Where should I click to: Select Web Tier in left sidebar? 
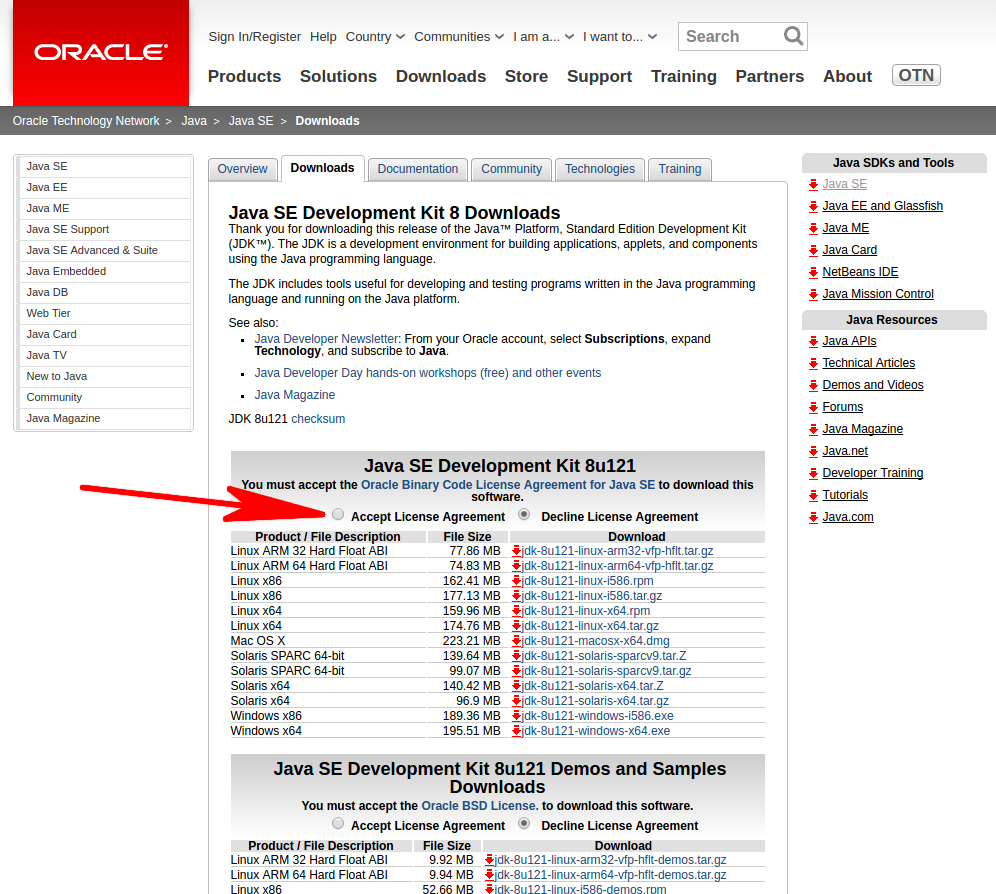[x=105, y=313]
